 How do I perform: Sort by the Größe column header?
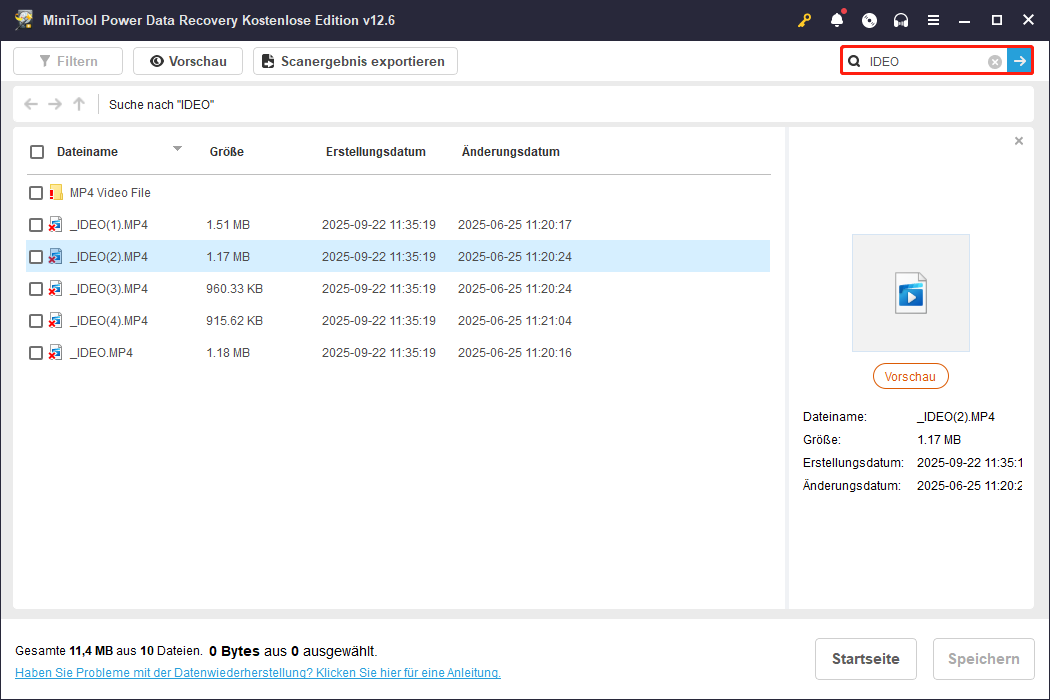[x=227, y=152]
